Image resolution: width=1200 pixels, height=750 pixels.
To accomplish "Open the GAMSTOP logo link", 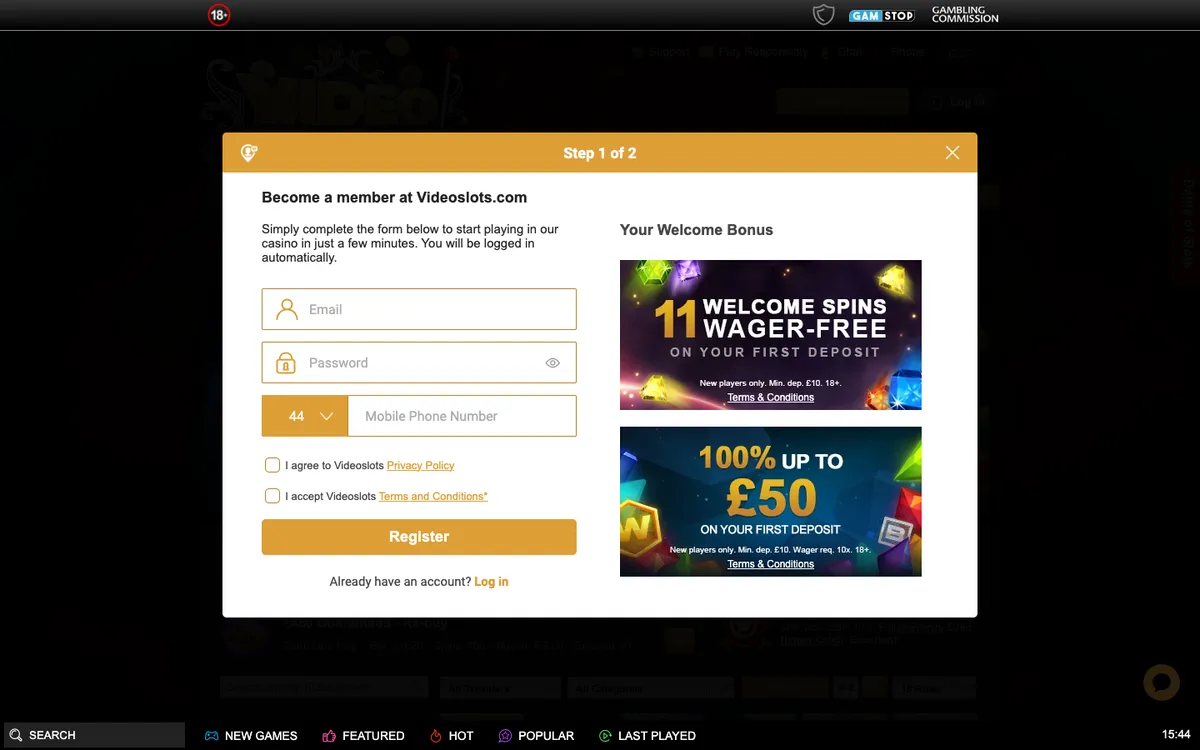I will click(882, 16).
